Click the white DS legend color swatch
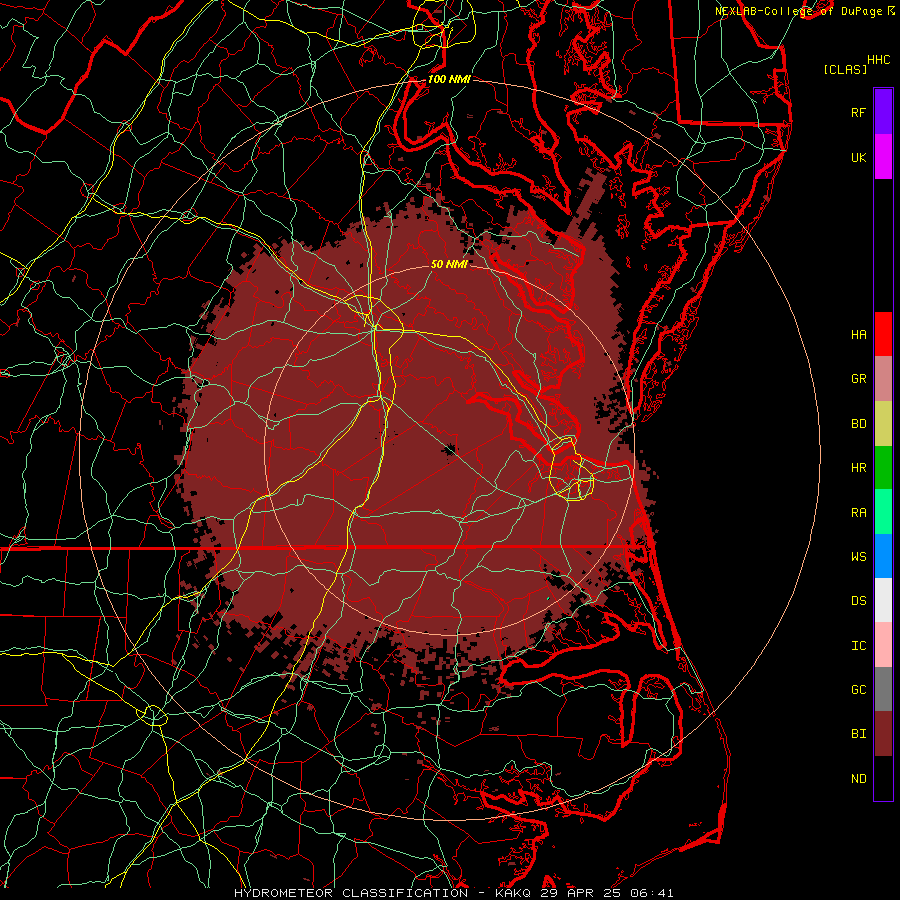The height and width of the screenshot is (900, 900). tap(883, 600)
